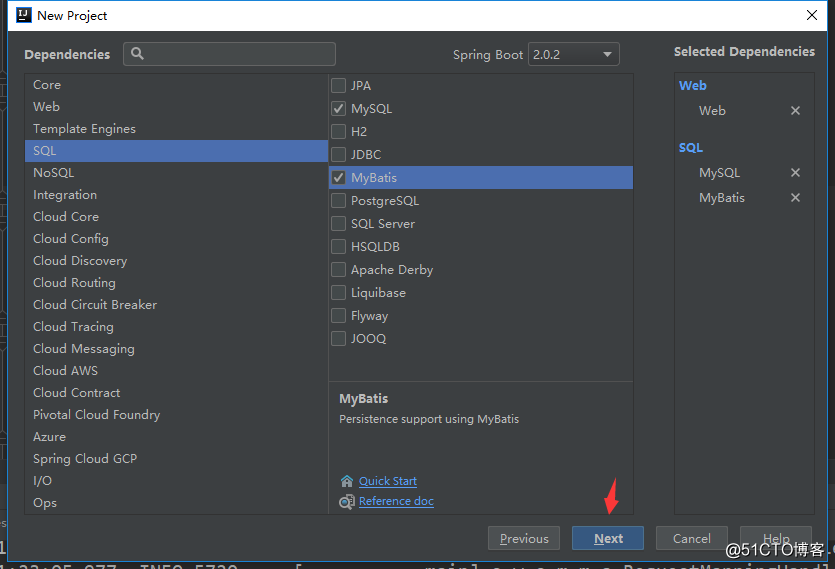Choose the NoSQL category
Screen dimensions: 835x569
tap(176, 173)
